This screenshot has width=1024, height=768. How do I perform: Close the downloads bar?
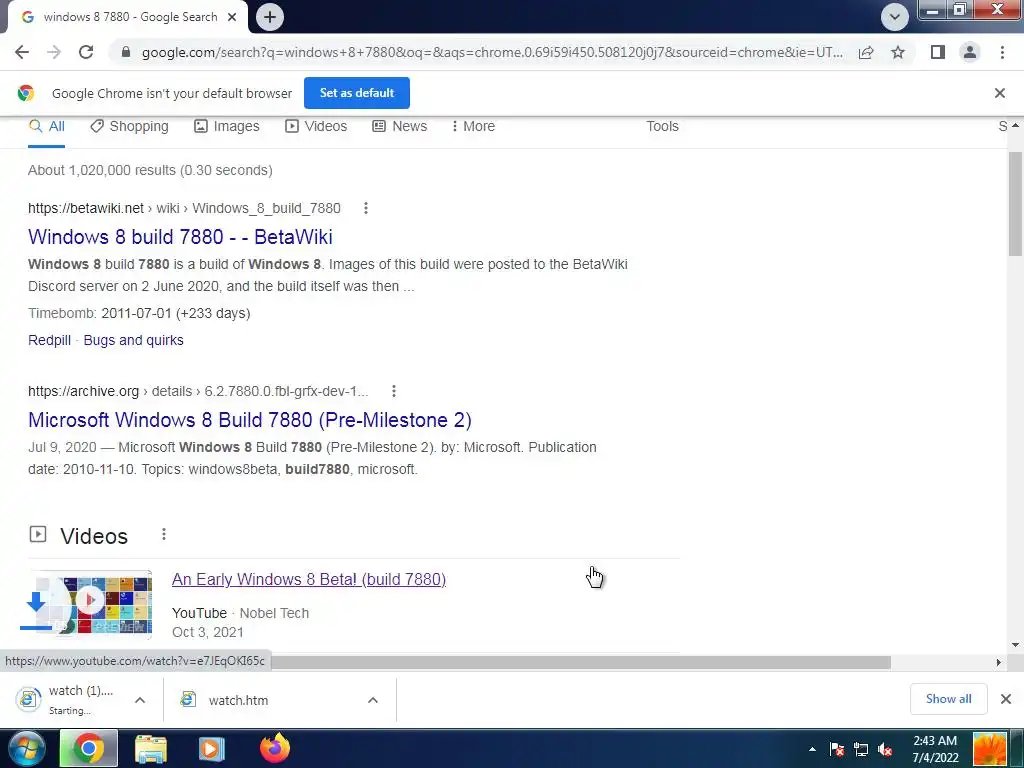point(1006,699)
